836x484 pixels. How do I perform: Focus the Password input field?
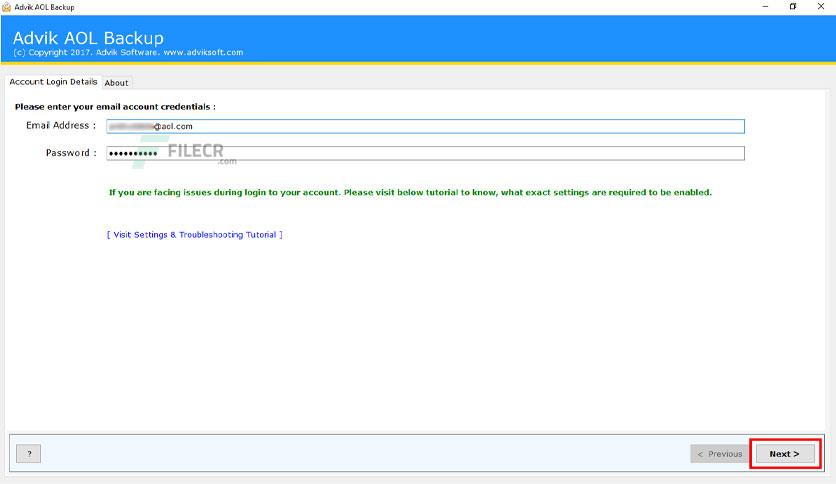coord(425,153)
